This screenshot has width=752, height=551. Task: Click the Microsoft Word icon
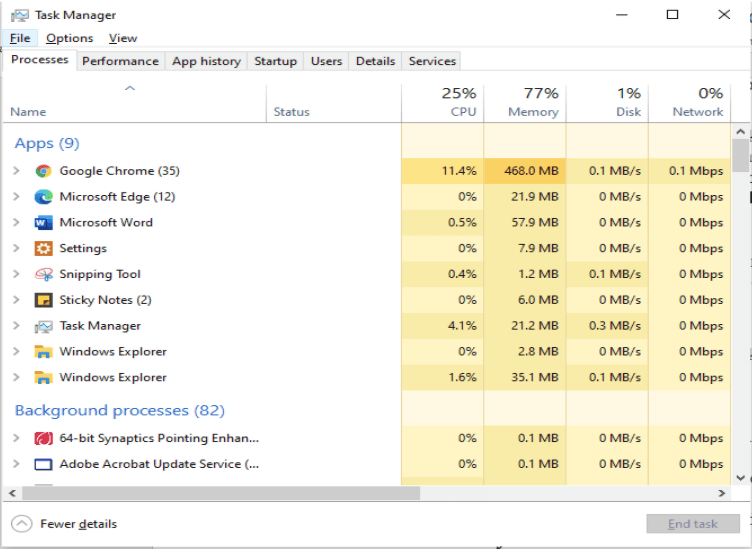pos(43,223)
